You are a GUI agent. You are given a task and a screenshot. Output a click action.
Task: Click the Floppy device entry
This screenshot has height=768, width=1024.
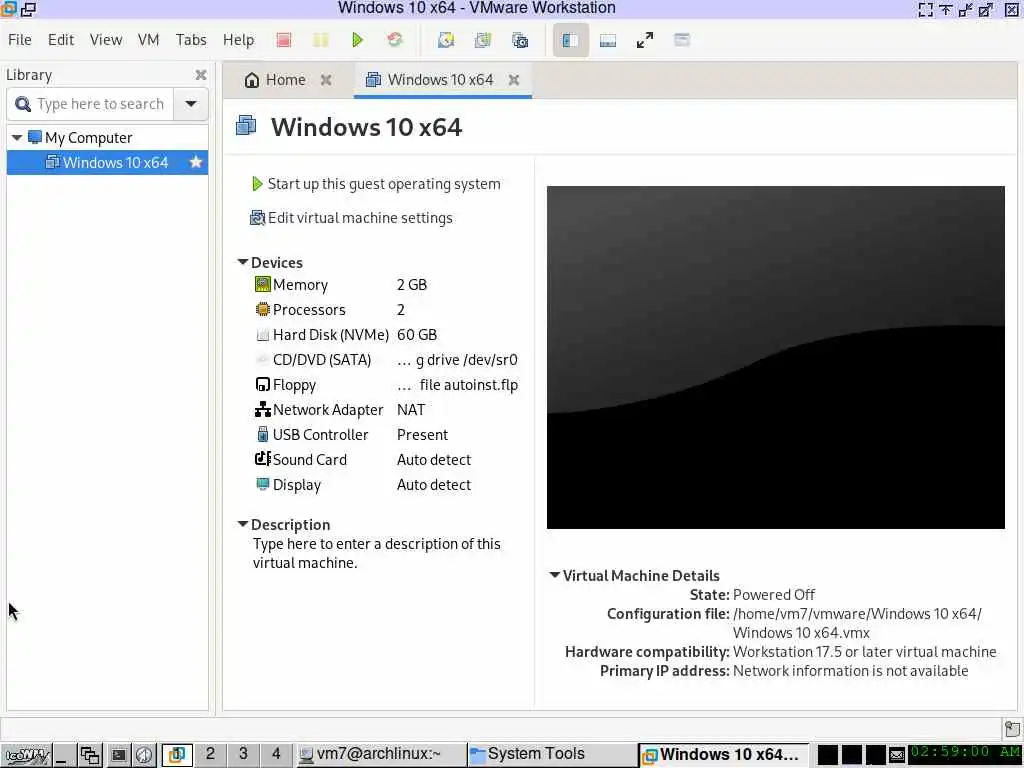click(285, 385)
